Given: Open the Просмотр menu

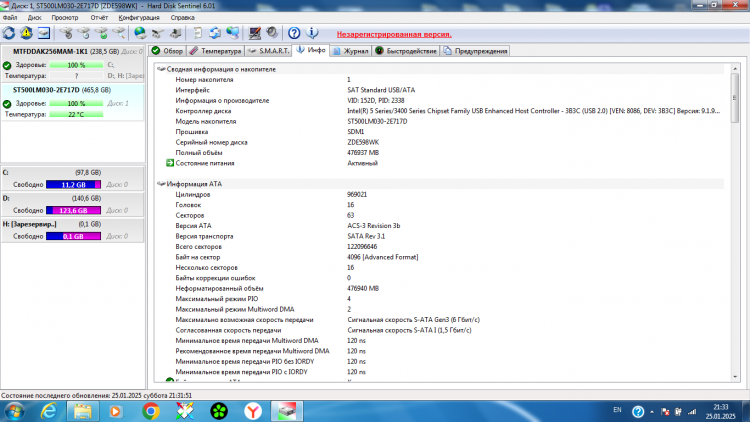Looking at the screenshot, I should [x=65, y=17].
